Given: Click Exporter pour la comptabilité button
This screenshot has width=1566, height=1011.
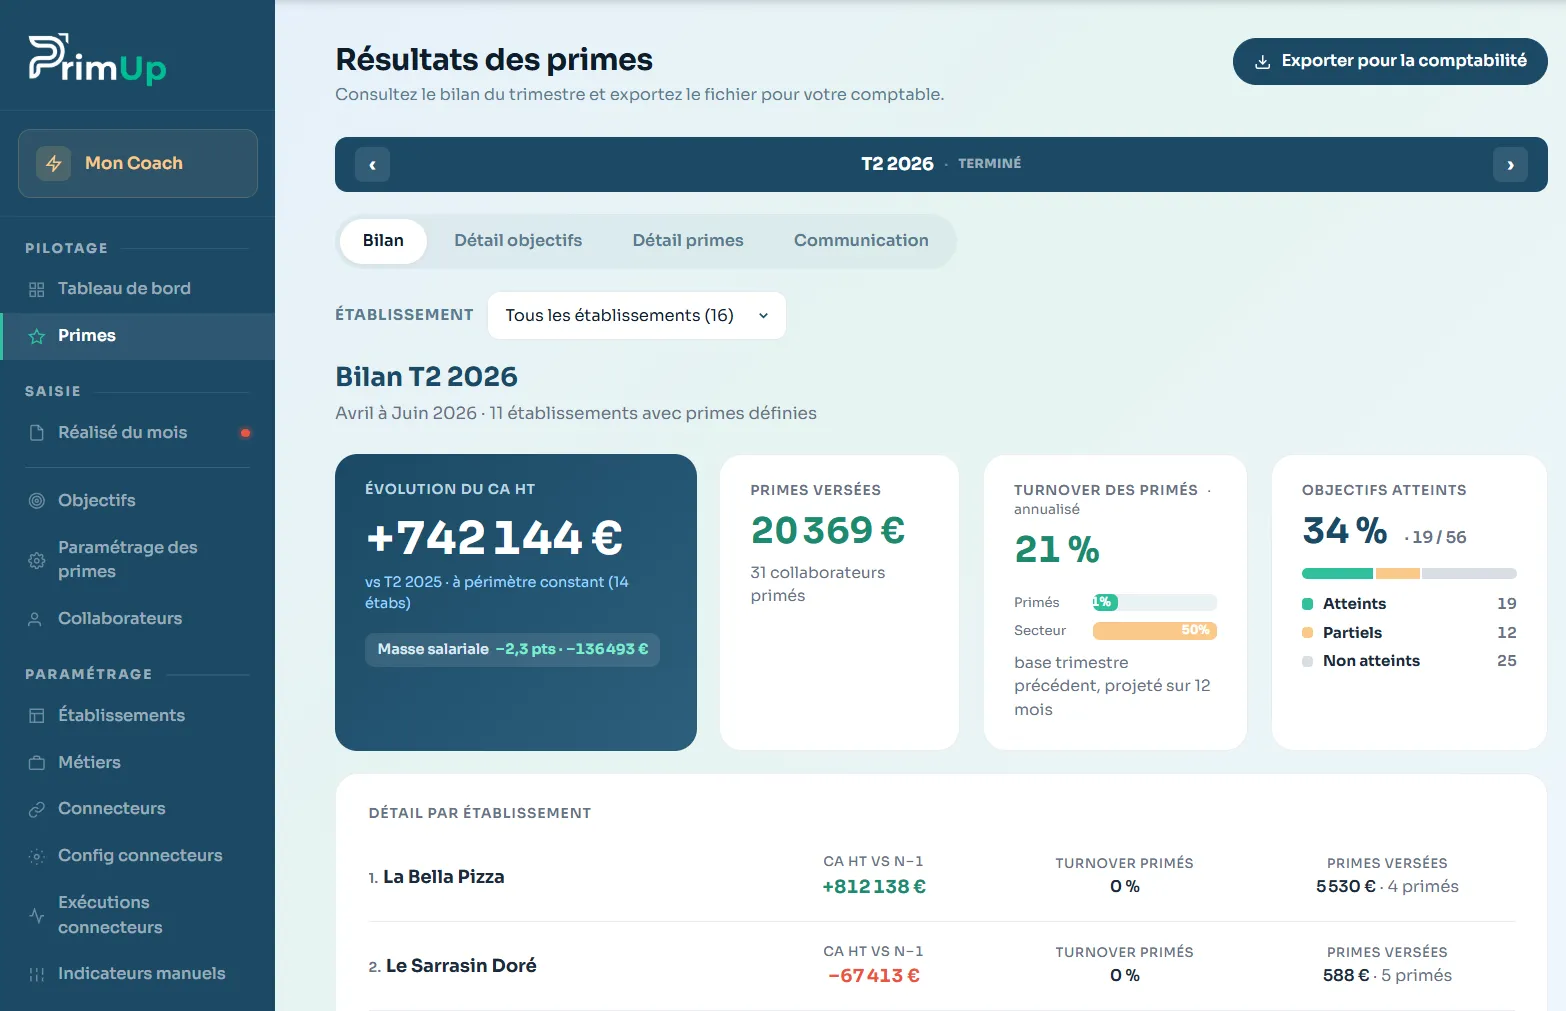Looking at the screenshot, I should (1390, 61).
